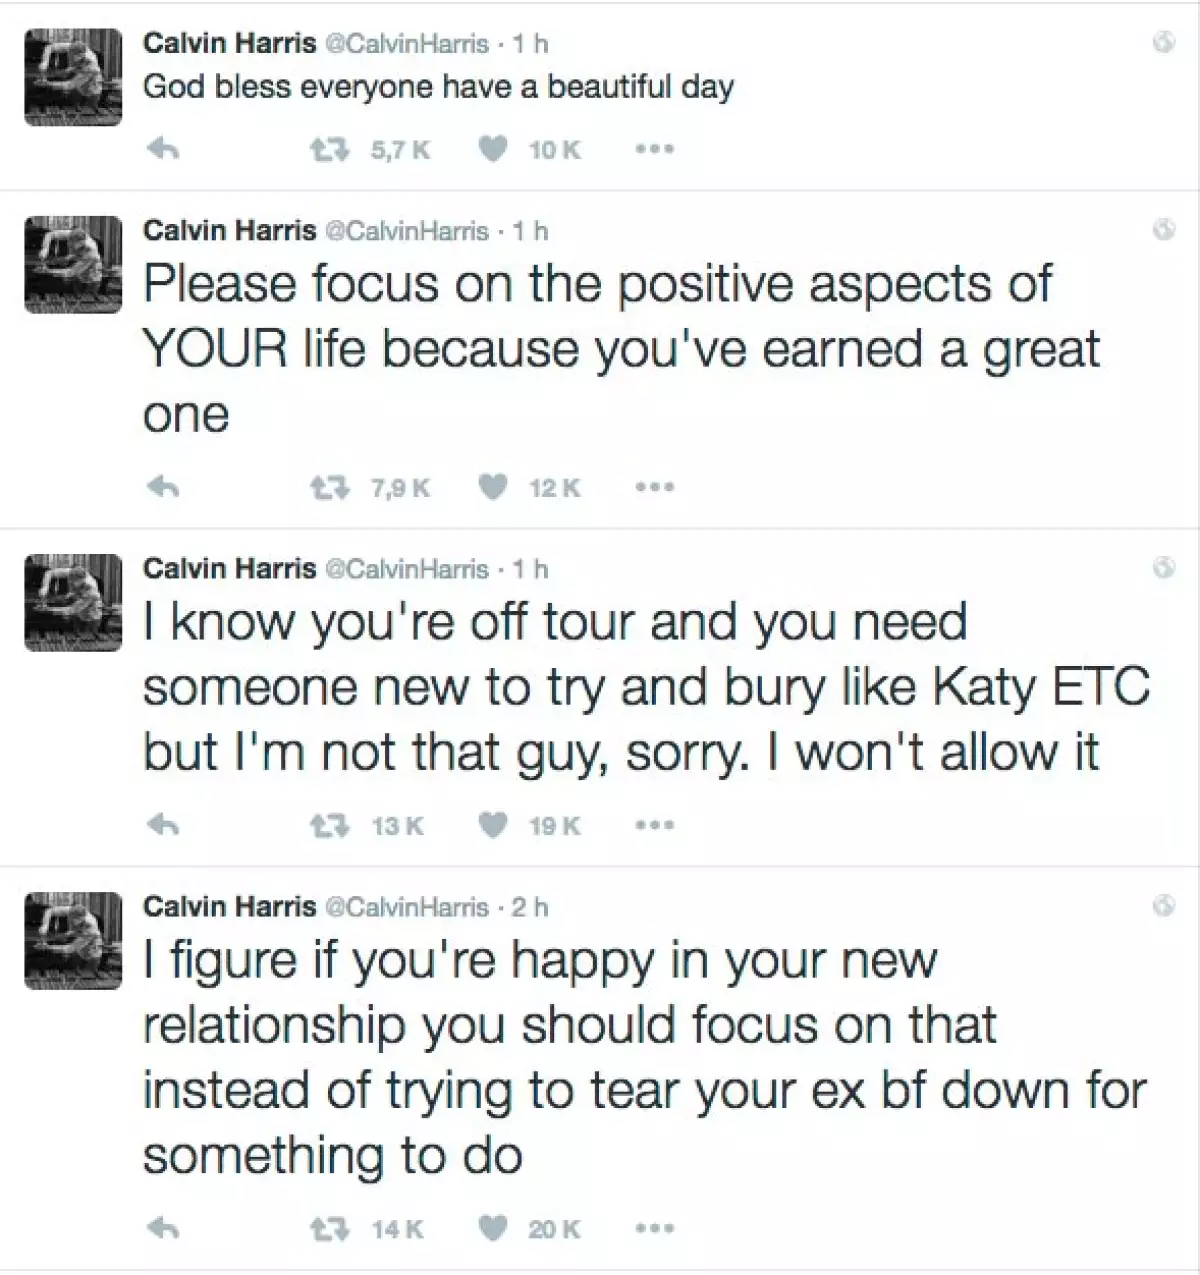
Task: Open more options on 'off tour' tweet
Action: [655, 826]
